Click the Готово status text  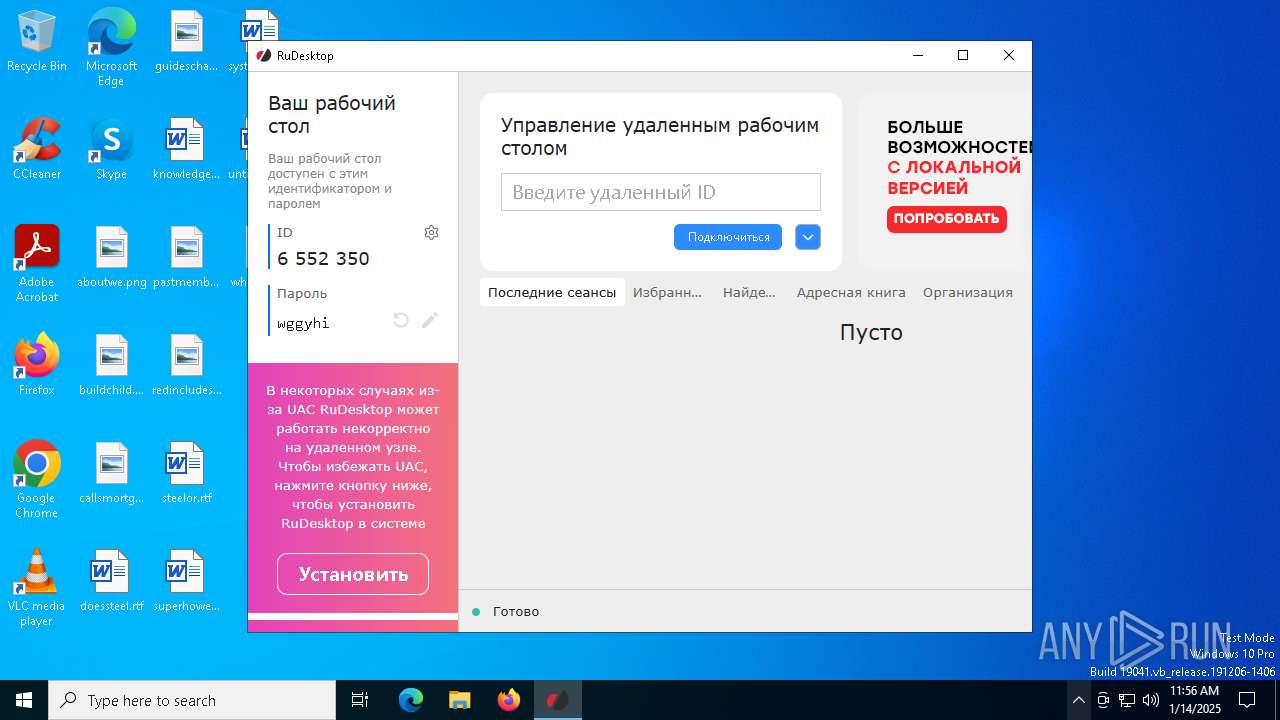[x=516, y=611]
